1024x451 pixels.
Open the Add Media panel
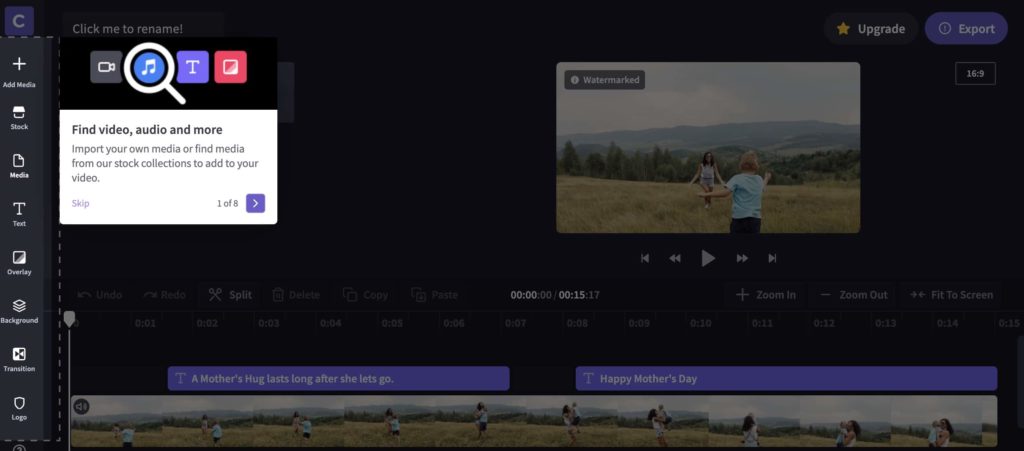[x=19, y=71]
